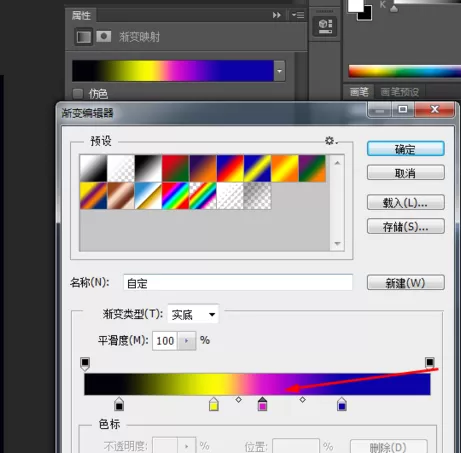Viewport: 461px width, 453px height.
Task: Select the violet, green, orange gradient preset
Action: pyautogui.click(x=312, y=168)
